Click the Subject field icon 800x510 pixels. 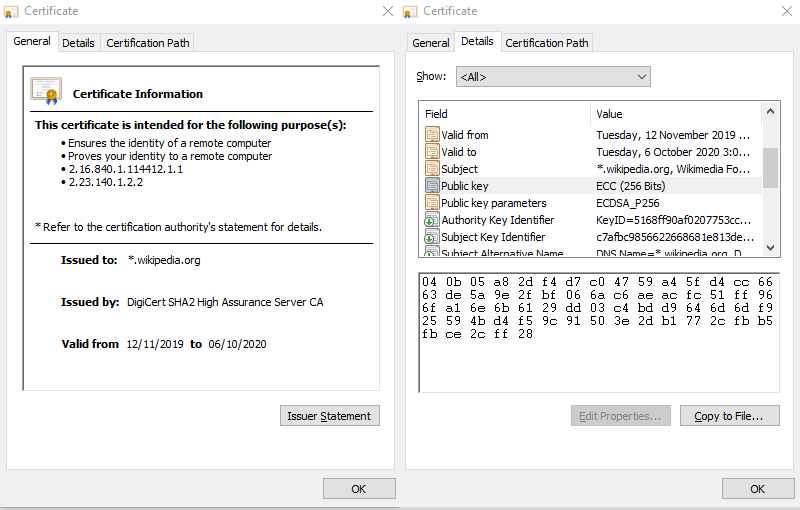pyautogui.click(x=432, y=169)
